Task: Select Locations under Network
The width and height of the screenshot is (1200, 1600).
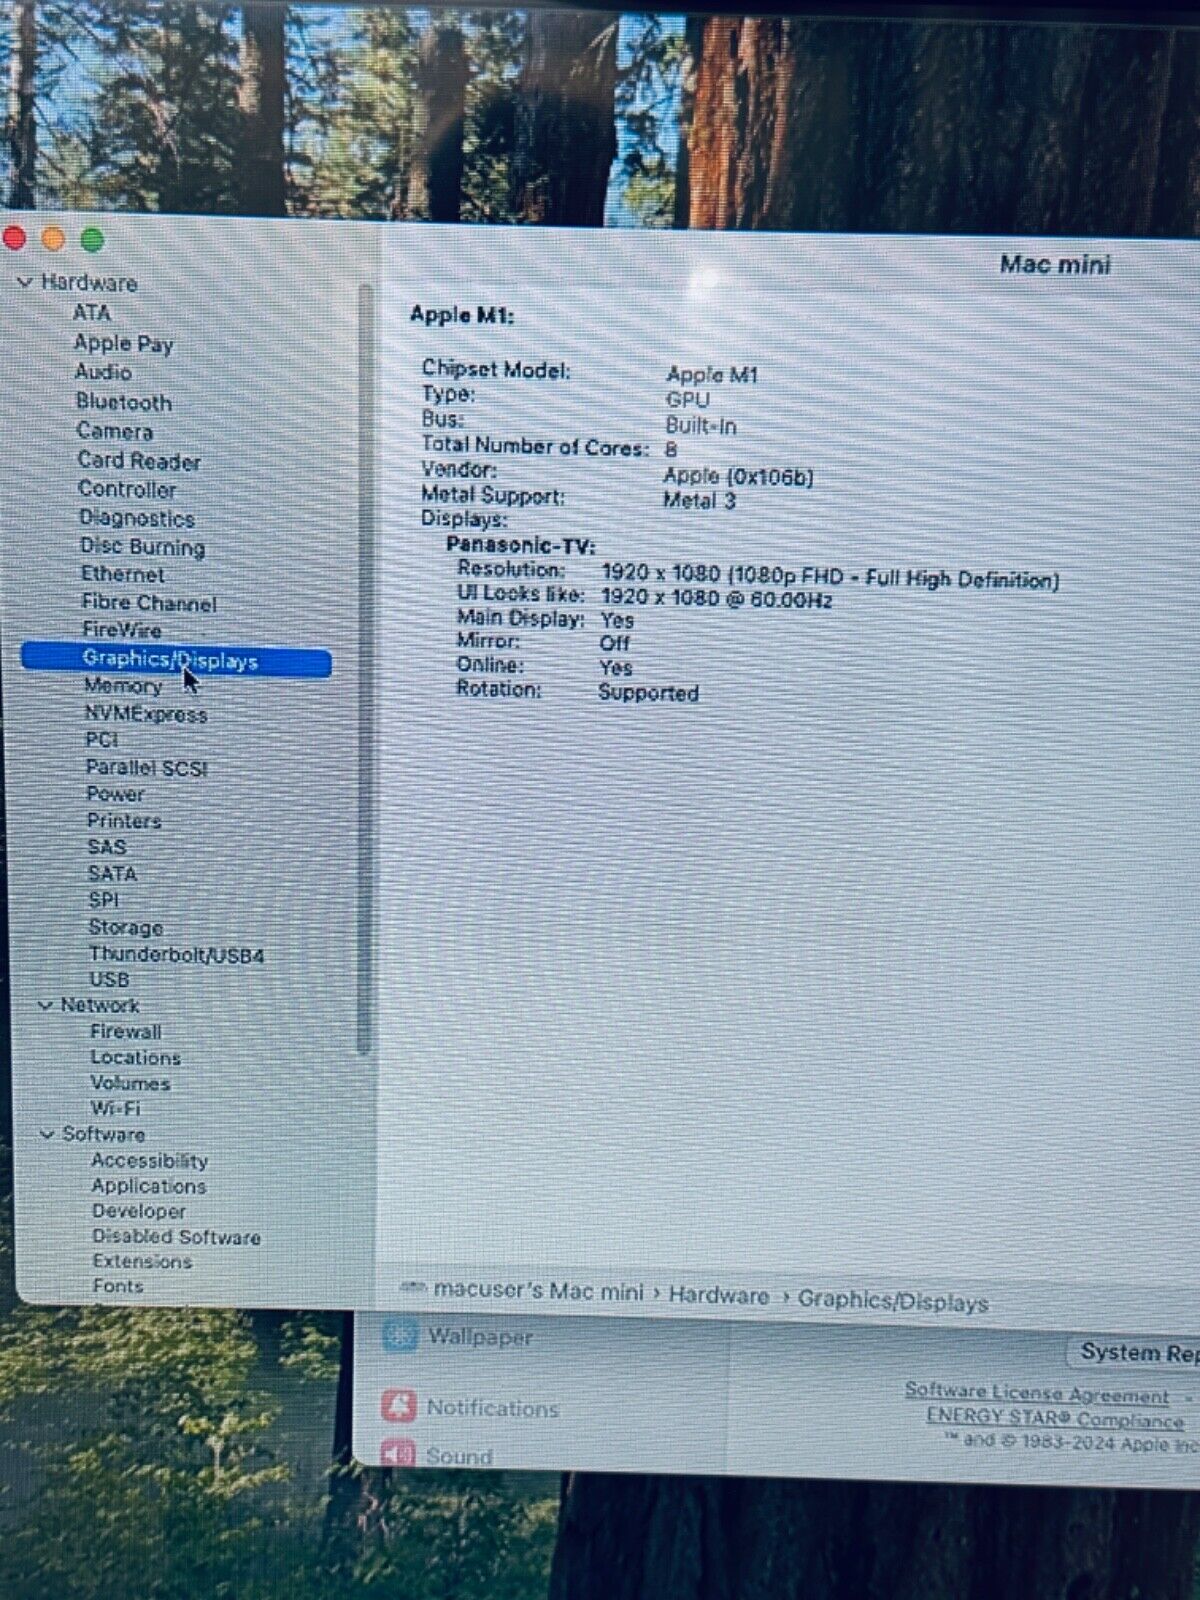Action: (136, 1057)
